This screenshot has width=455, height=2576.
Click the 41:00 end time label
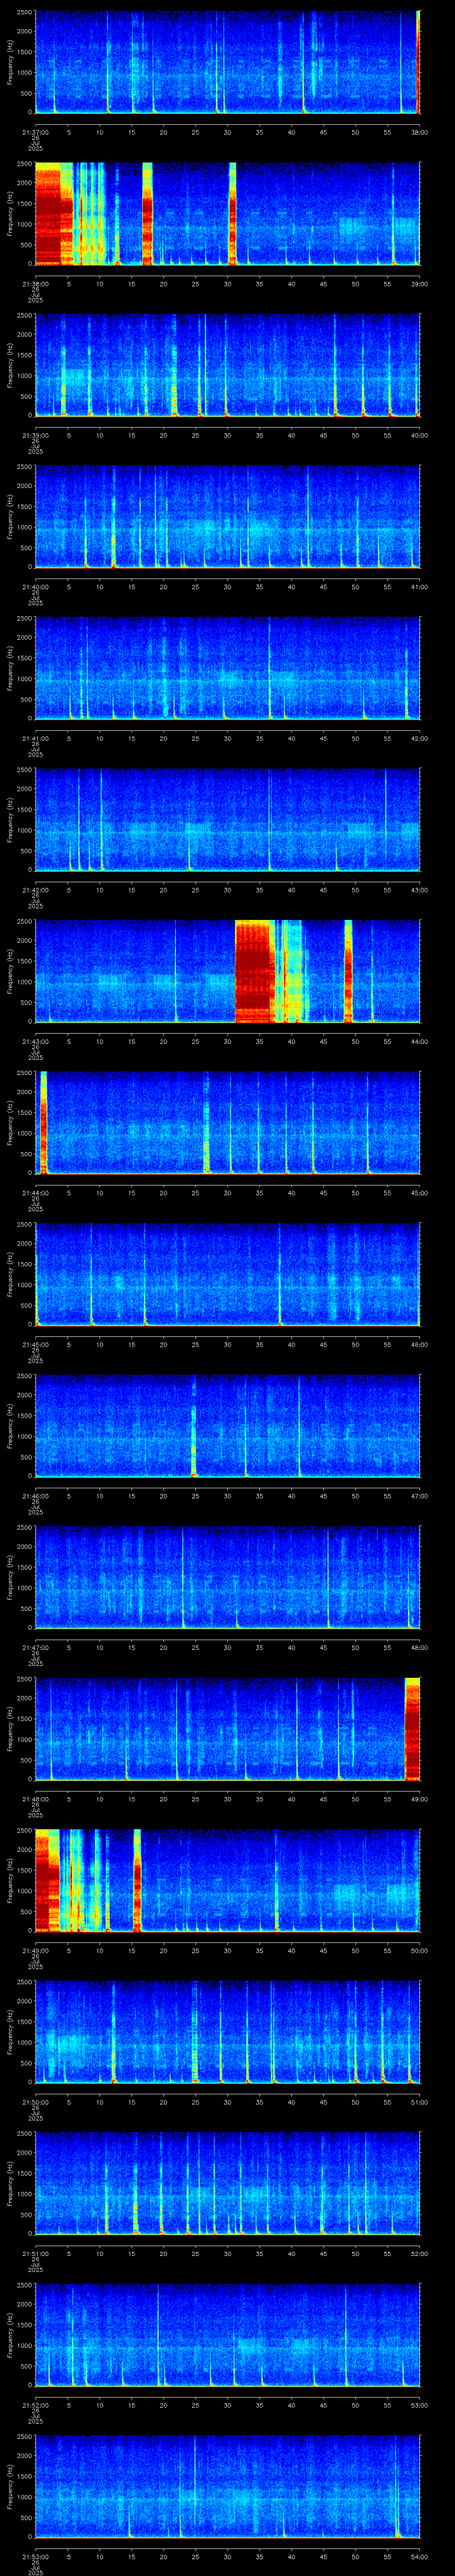click(x=419, y=586)
